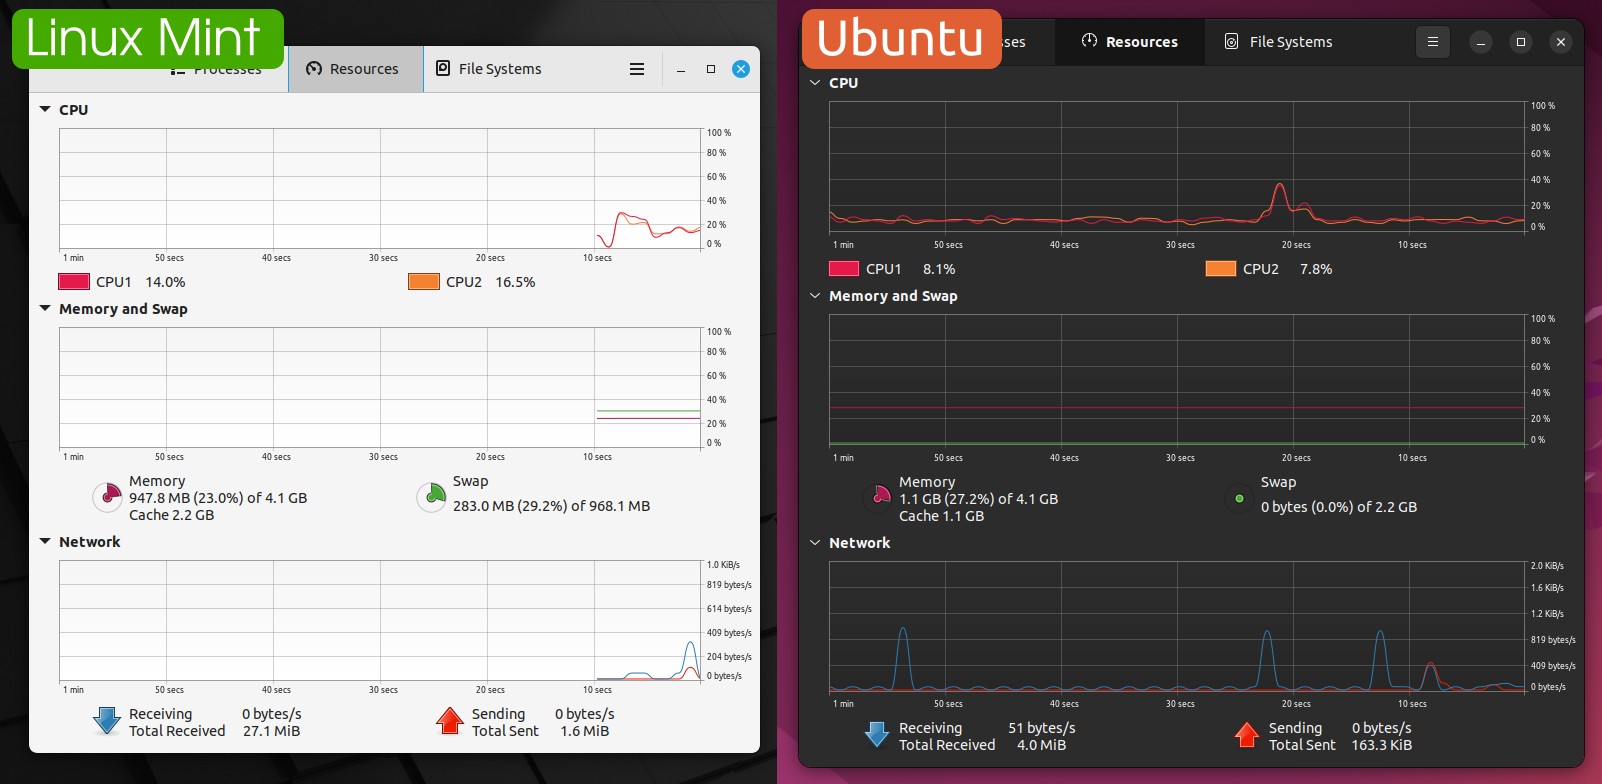Maximize the Ubuntu System Monitor window
The height and width of the screenshot is (784, 1602).
point(1521,42)
